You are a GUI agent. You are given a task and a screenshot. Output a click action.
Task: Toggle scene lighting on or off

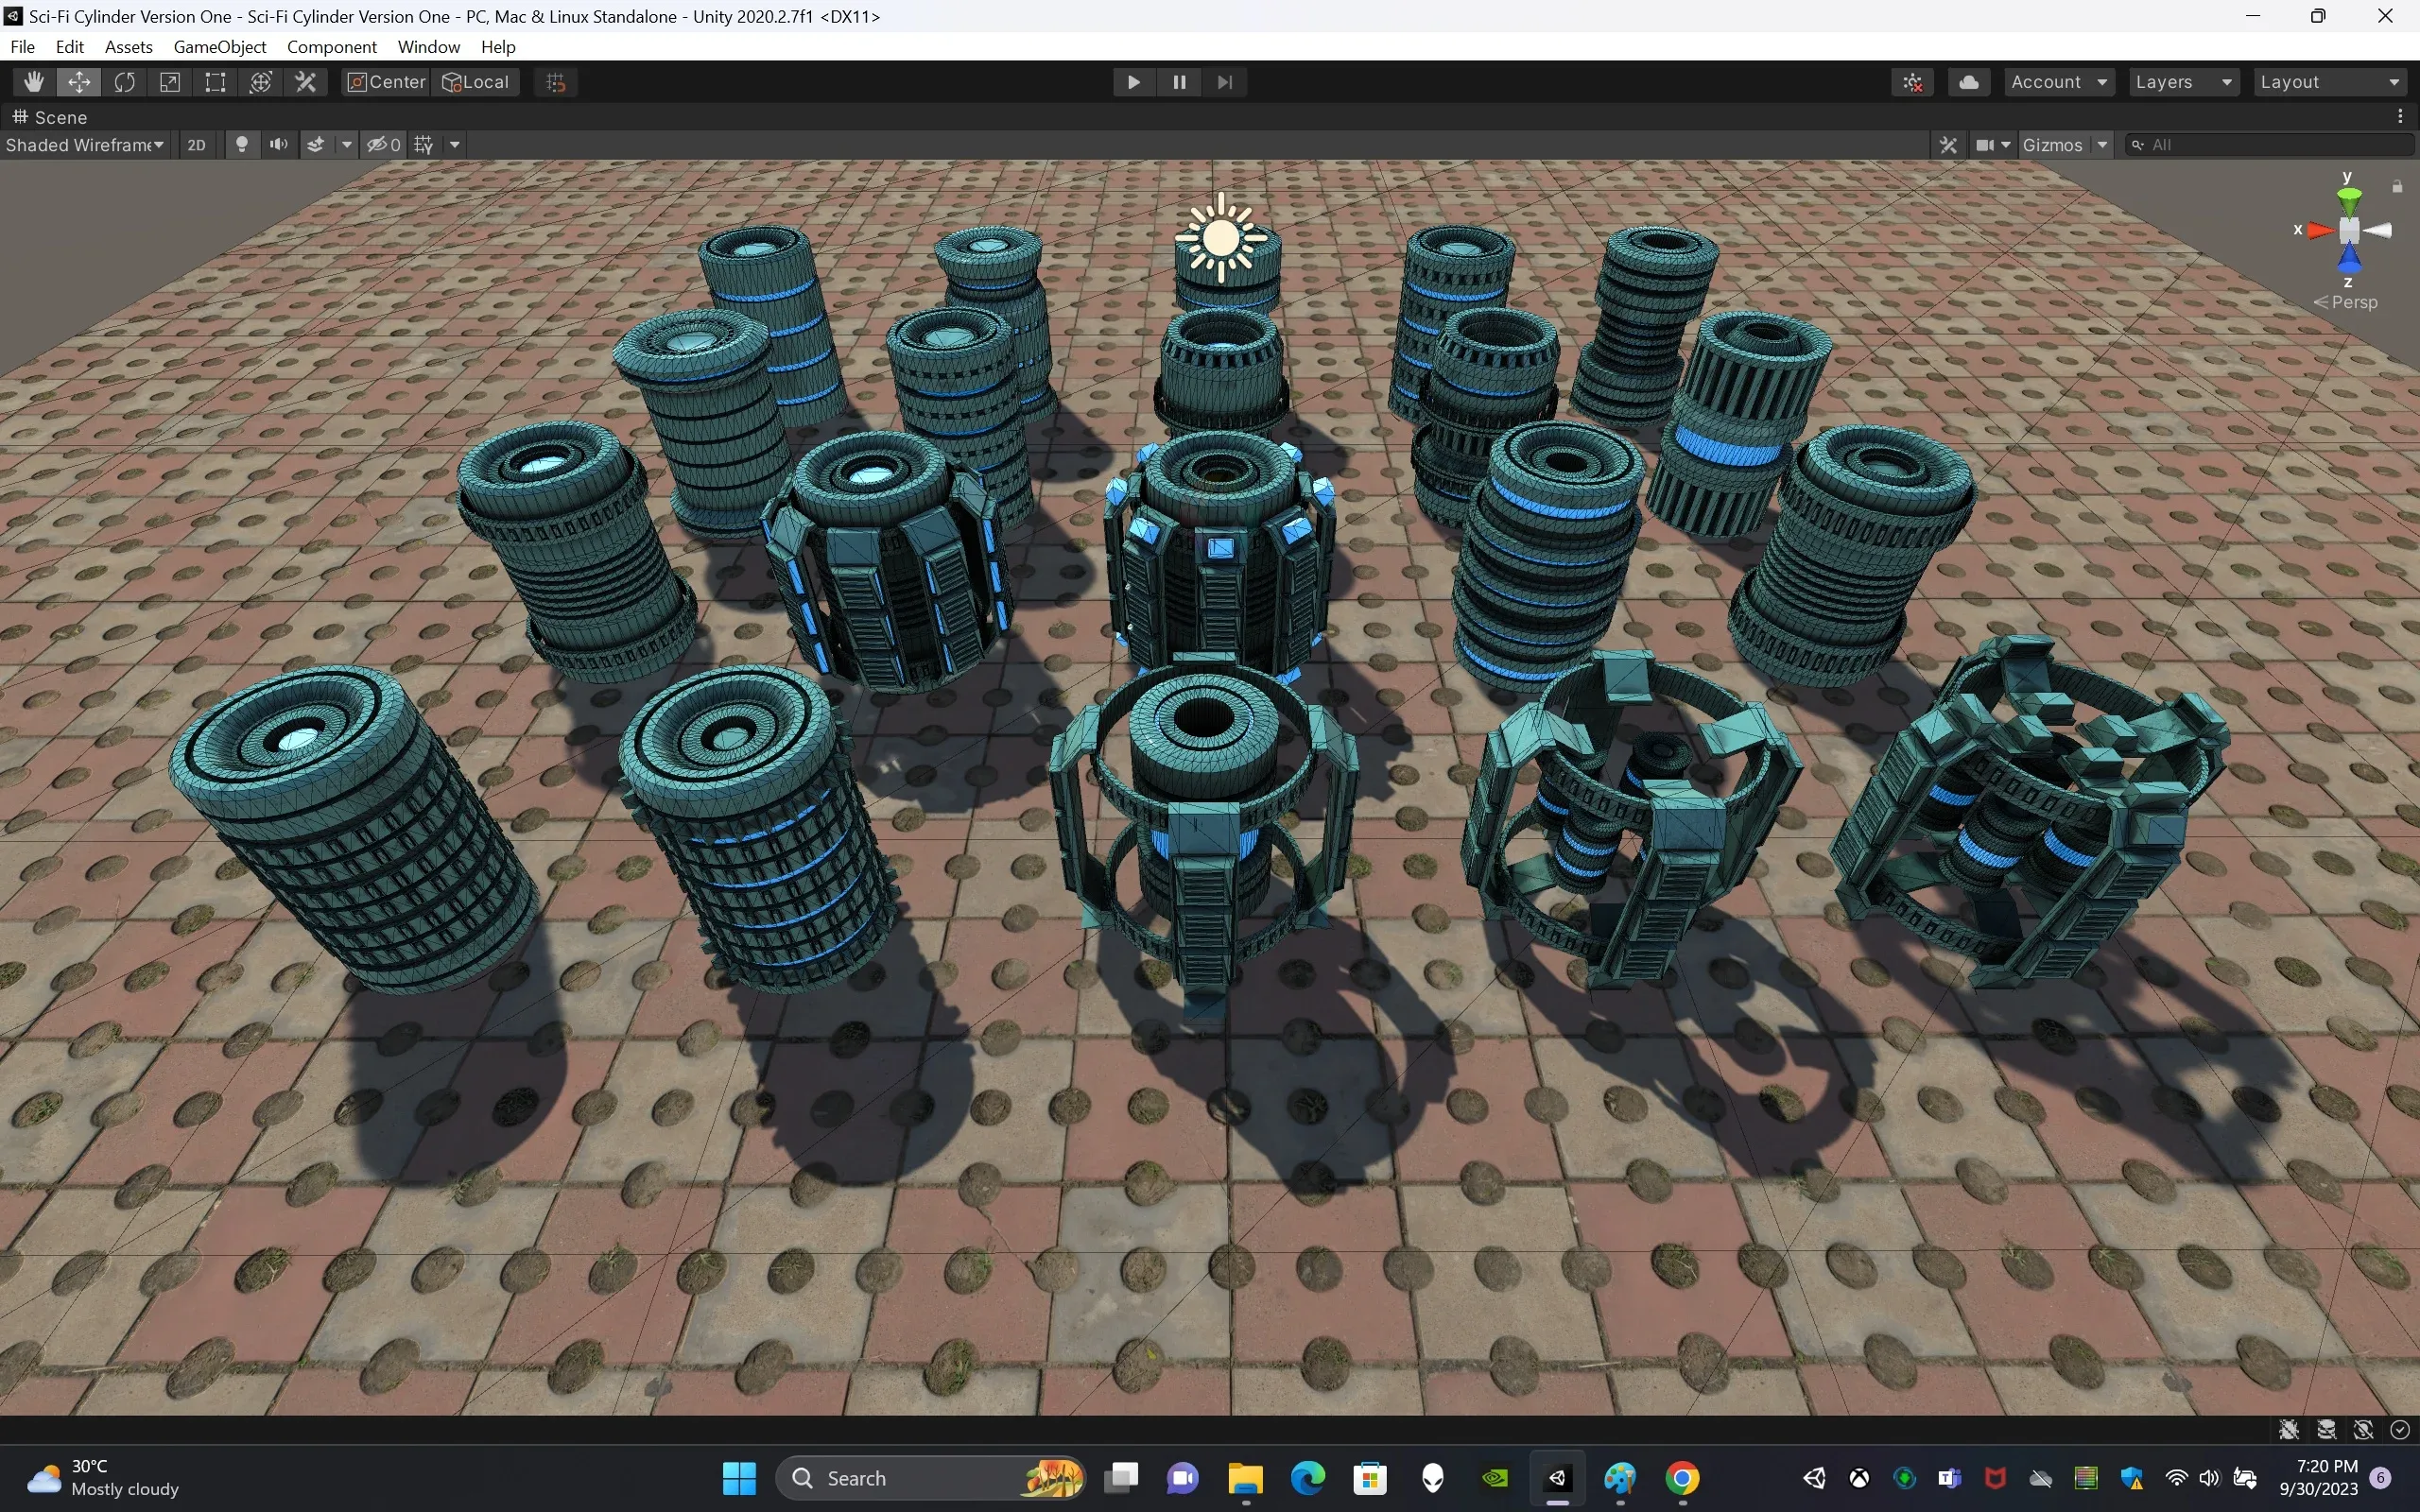point(242,145)
